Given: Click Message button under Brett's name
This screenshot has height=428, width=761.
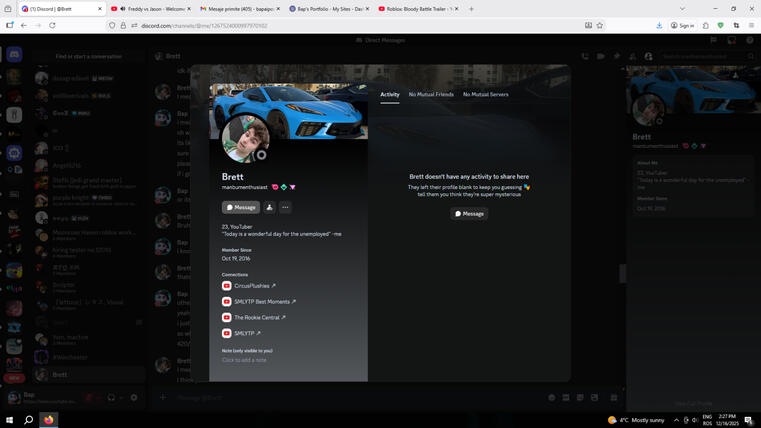Looking at the screenshot, I should pyautogui.click(x=241, y=207).
